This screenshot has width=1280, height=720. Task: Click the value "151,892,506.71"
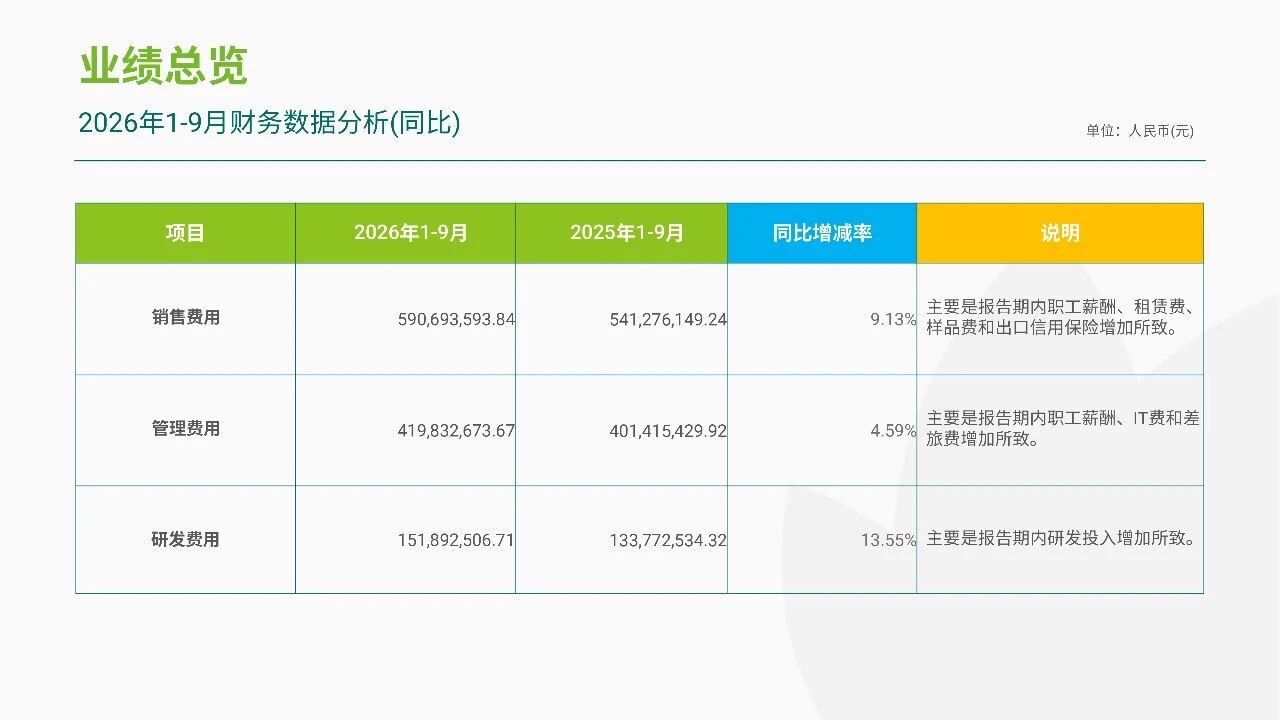coord(456,540)
